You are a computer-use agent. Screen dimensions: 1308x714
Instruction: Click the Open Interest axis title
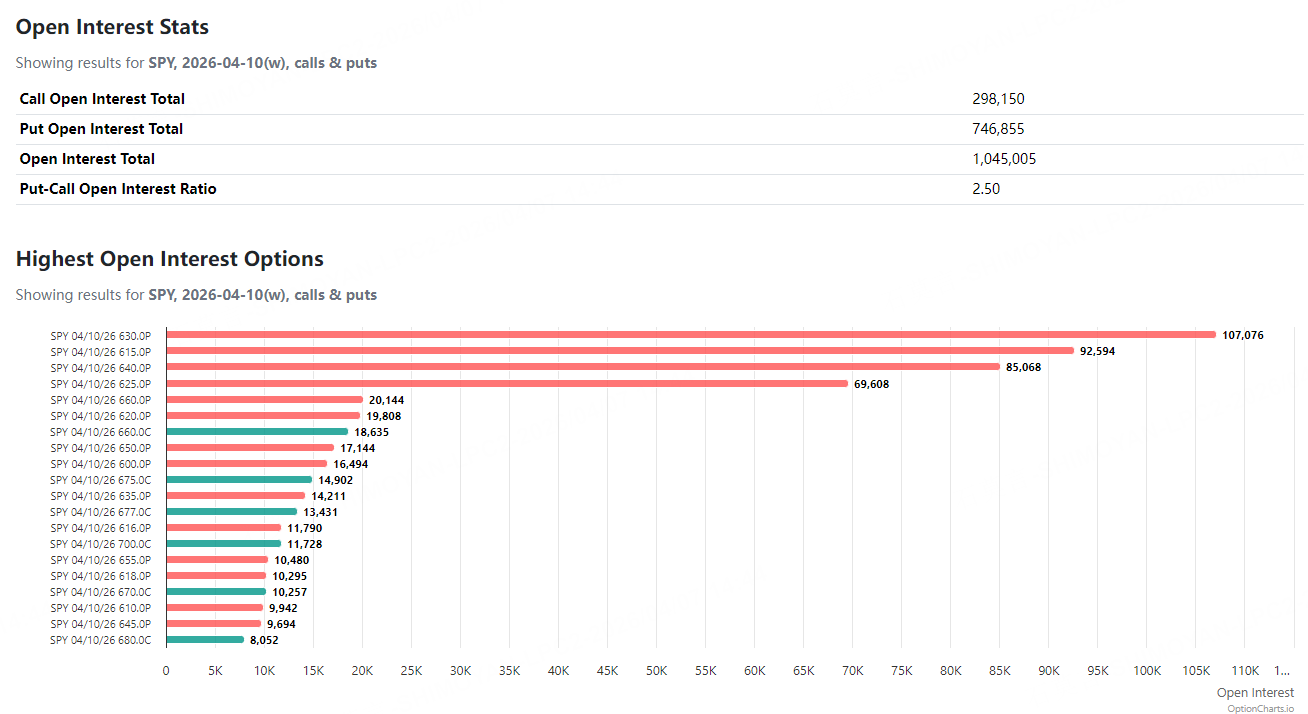(1255, 693)
